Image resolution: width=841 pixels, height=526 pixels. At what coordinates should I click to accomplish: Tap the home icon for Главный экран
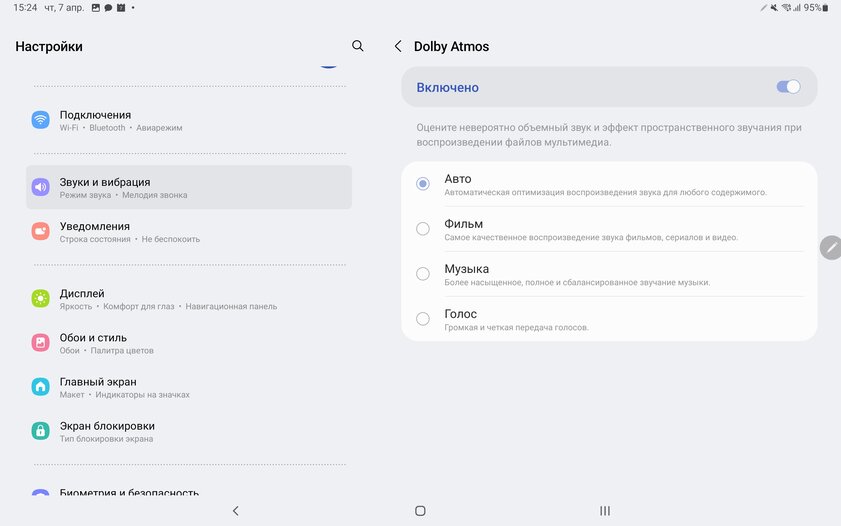pyautogui.click(x=41, y=386)
